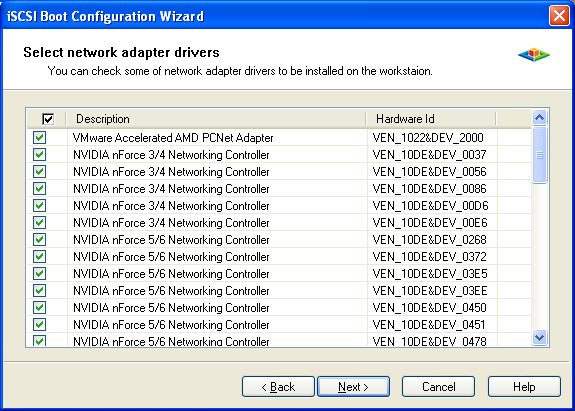Viewport: 575px width, 411px height.
Task: Sort list by the Description column header
Action: 216,119
